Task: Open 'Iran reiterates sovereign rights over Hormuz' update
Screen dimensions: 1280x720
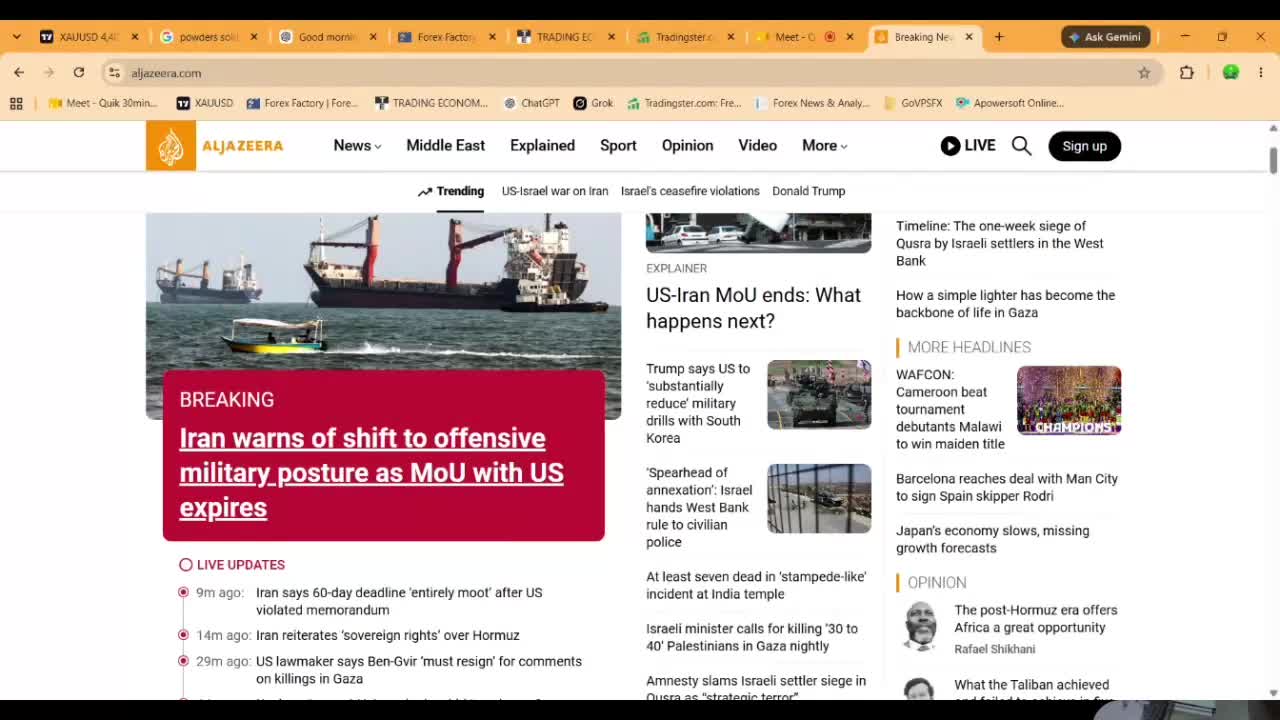Action: tap(388, 635)
